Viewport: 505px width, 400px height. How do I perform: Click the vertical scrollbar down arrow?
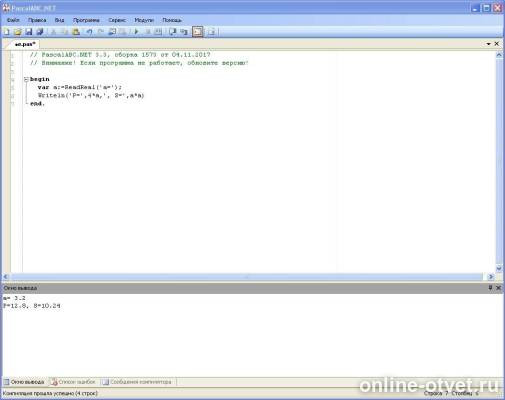[499, 268]
